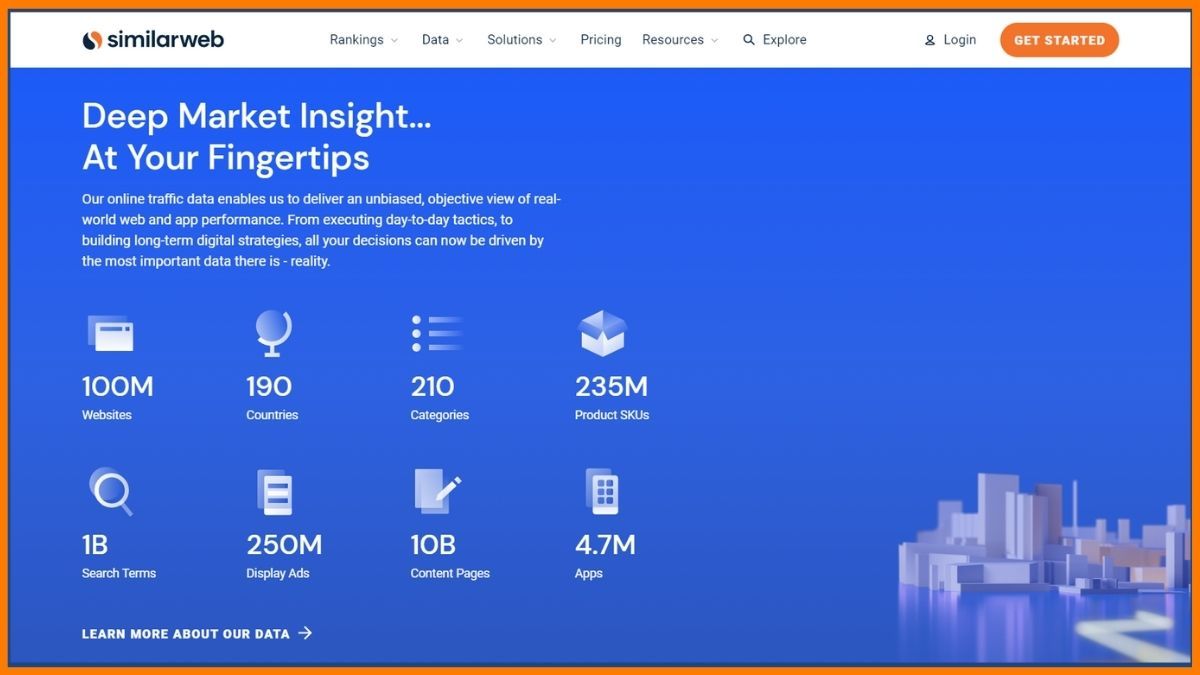Click the Content Pages pencil icon
This screenshot has height=675, width=1200.
436,491
